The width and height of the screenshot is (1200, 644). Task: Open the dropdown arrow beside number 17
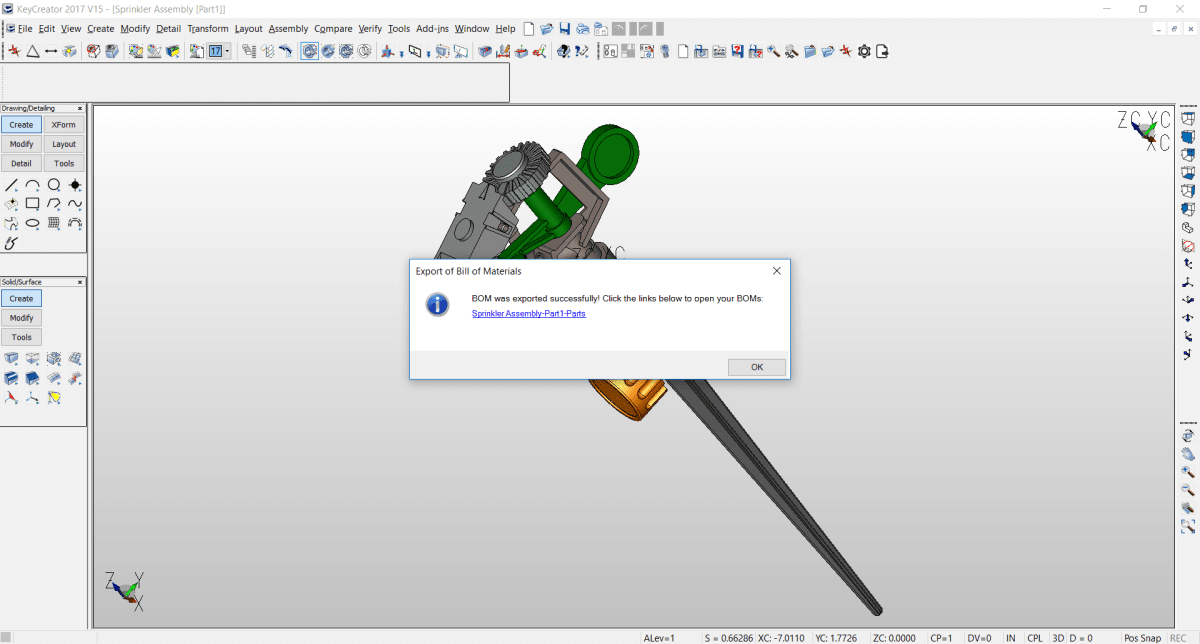coord(227,51)
